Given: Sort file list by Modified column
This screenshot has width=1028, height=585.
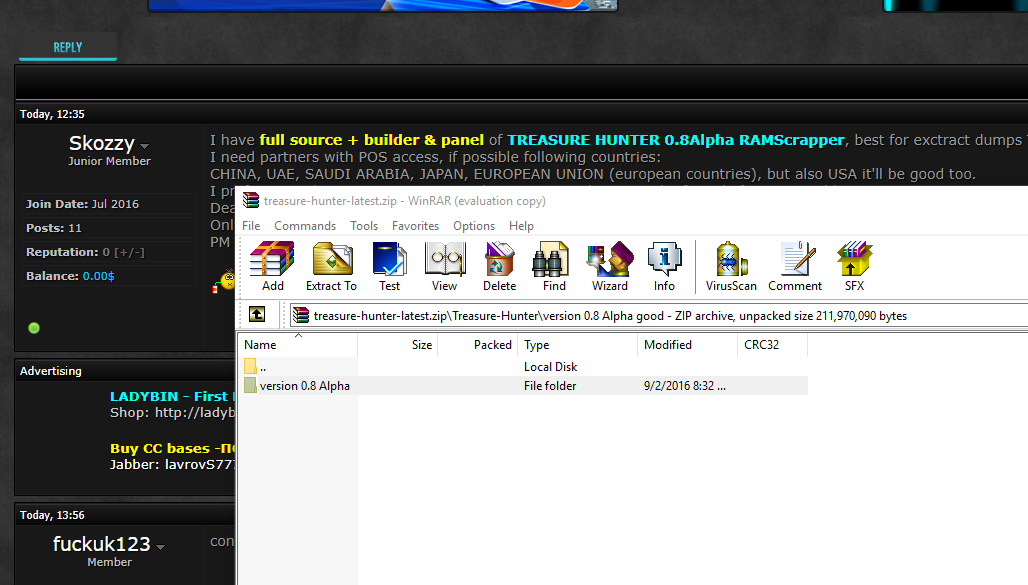Looking at the screenshot, I should (688, 344).
